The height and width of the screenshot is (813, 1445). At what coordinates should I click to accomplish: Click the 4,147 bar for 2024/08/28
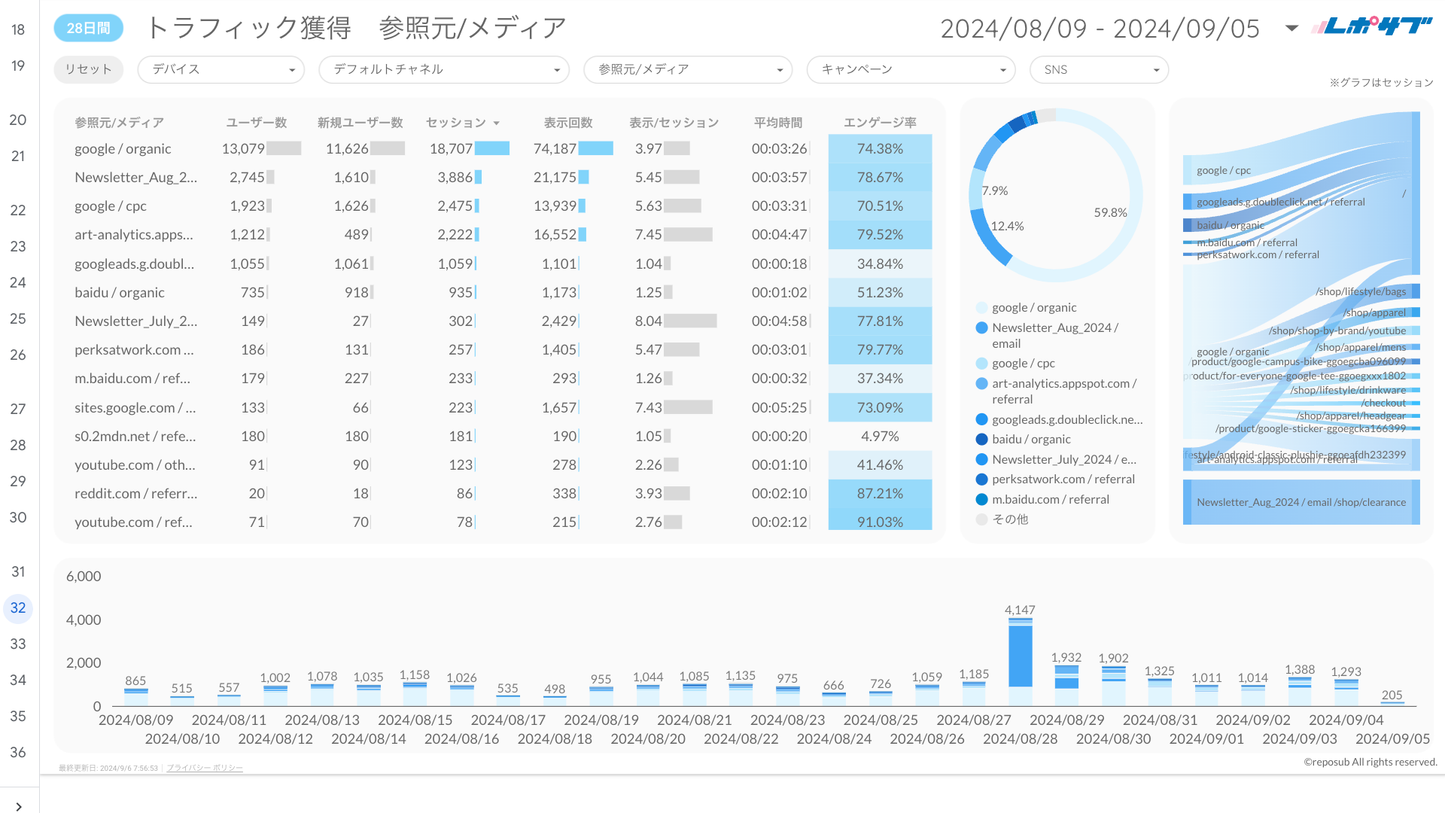1020,662
